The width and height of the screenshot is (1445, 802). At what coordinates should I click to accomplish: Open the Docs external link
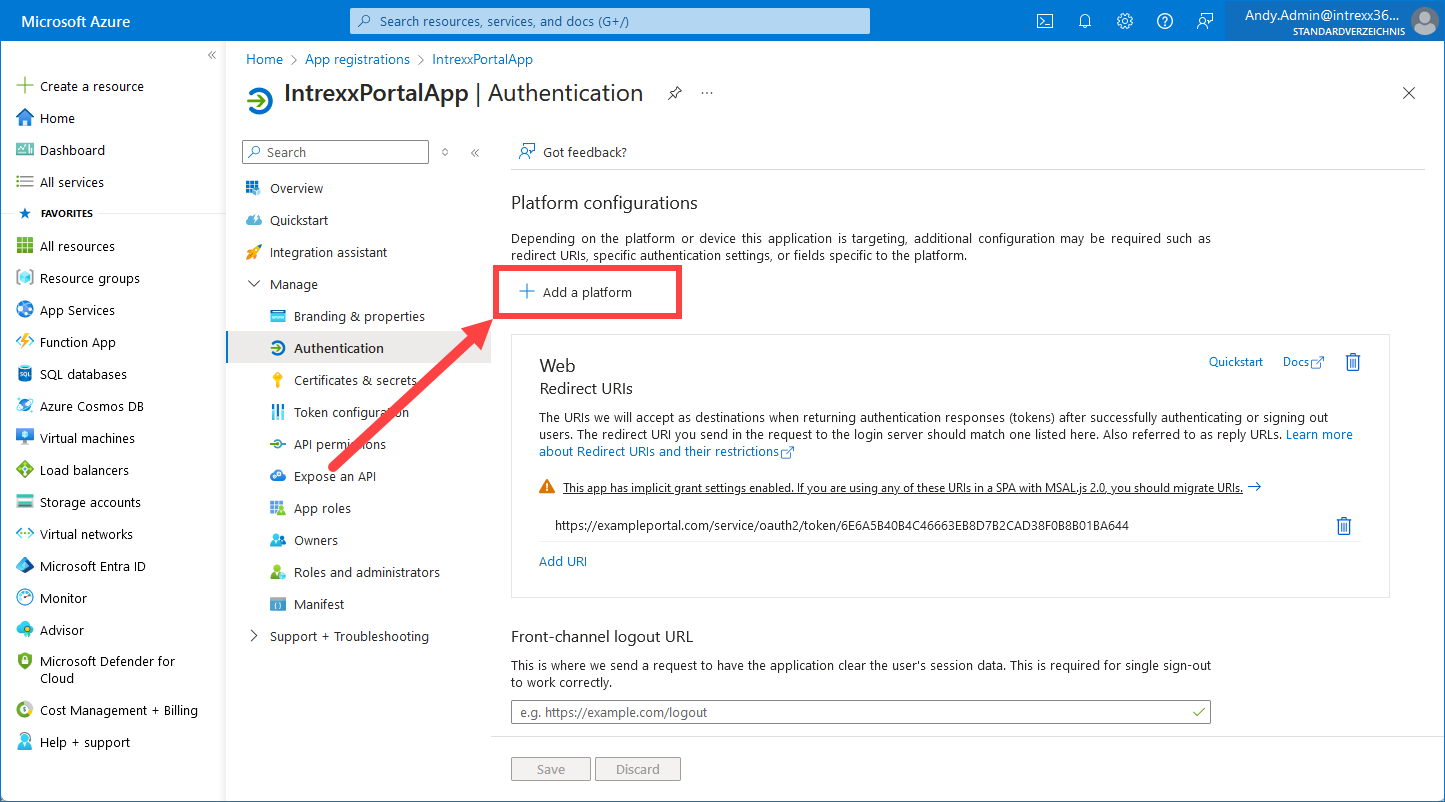click(x=1303, y=362)
